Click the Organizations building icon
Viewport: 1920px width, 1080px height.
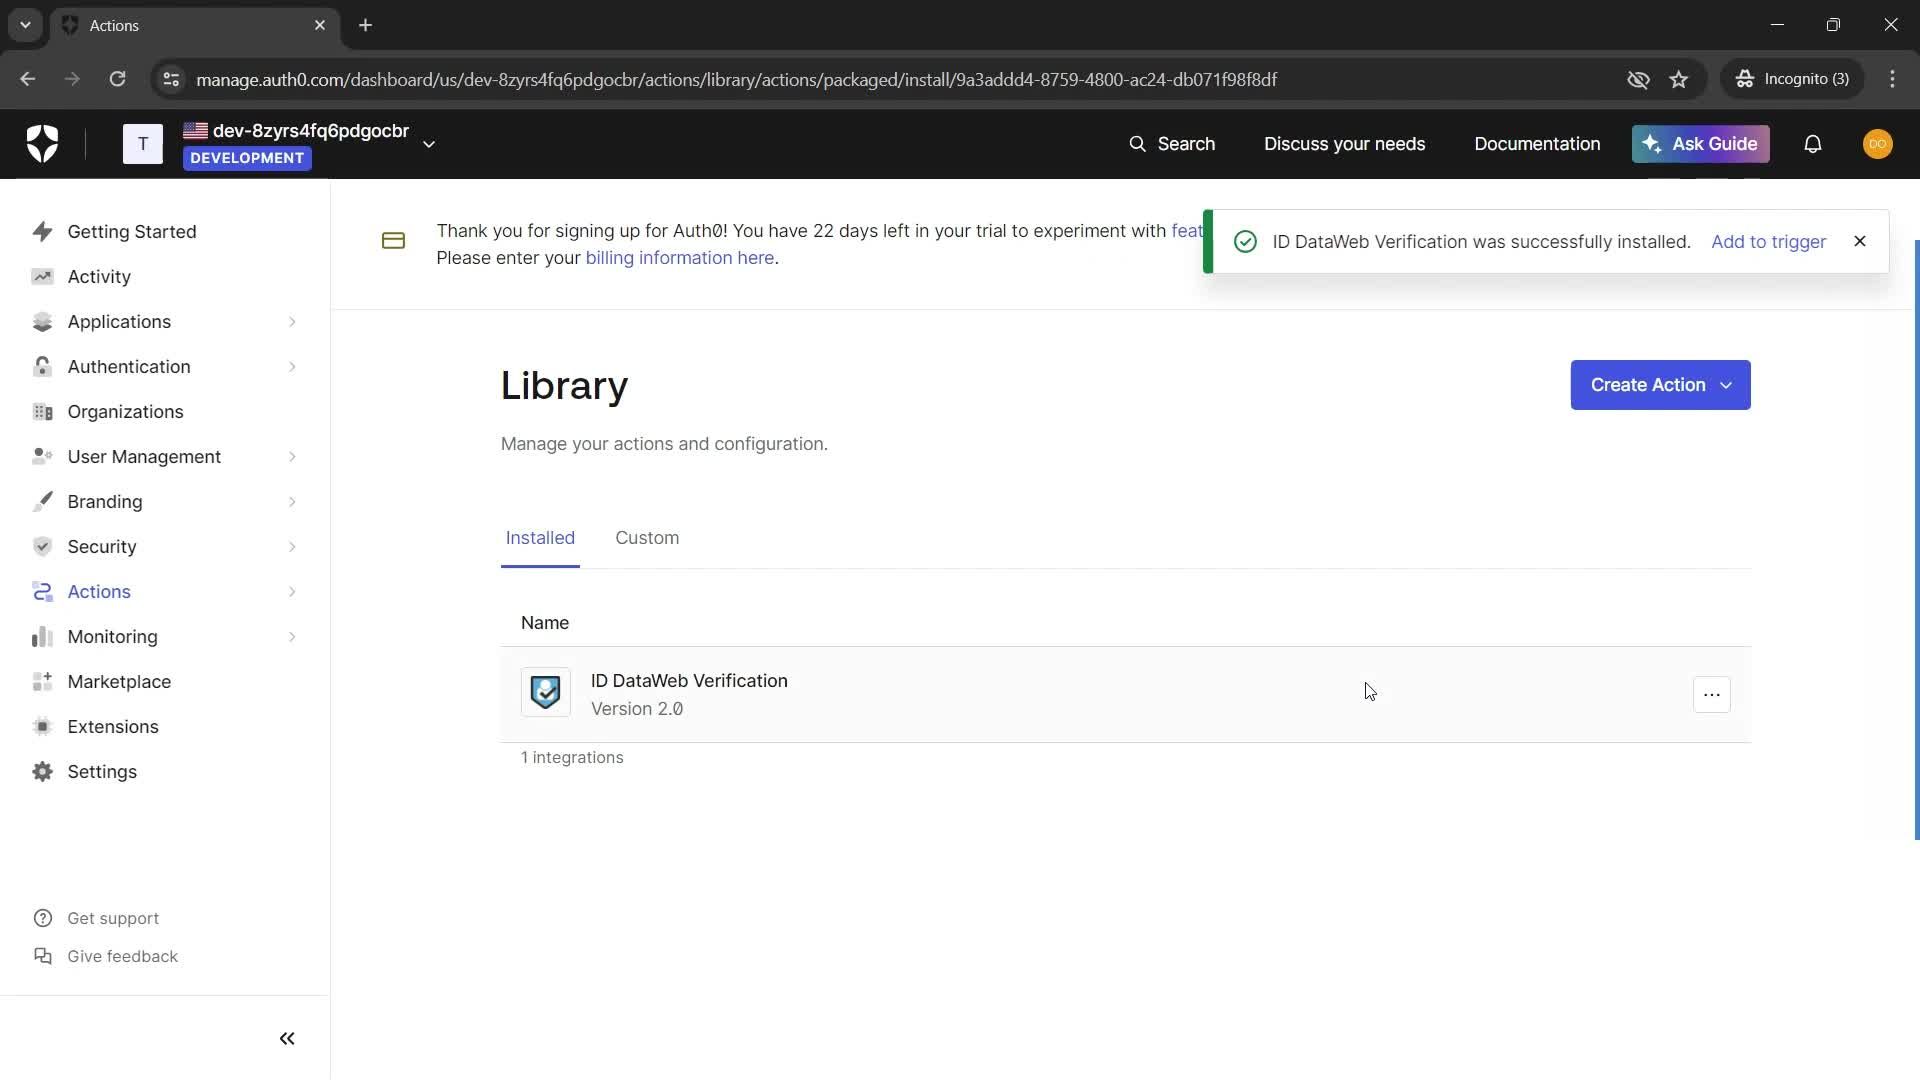tap(42, 412)
